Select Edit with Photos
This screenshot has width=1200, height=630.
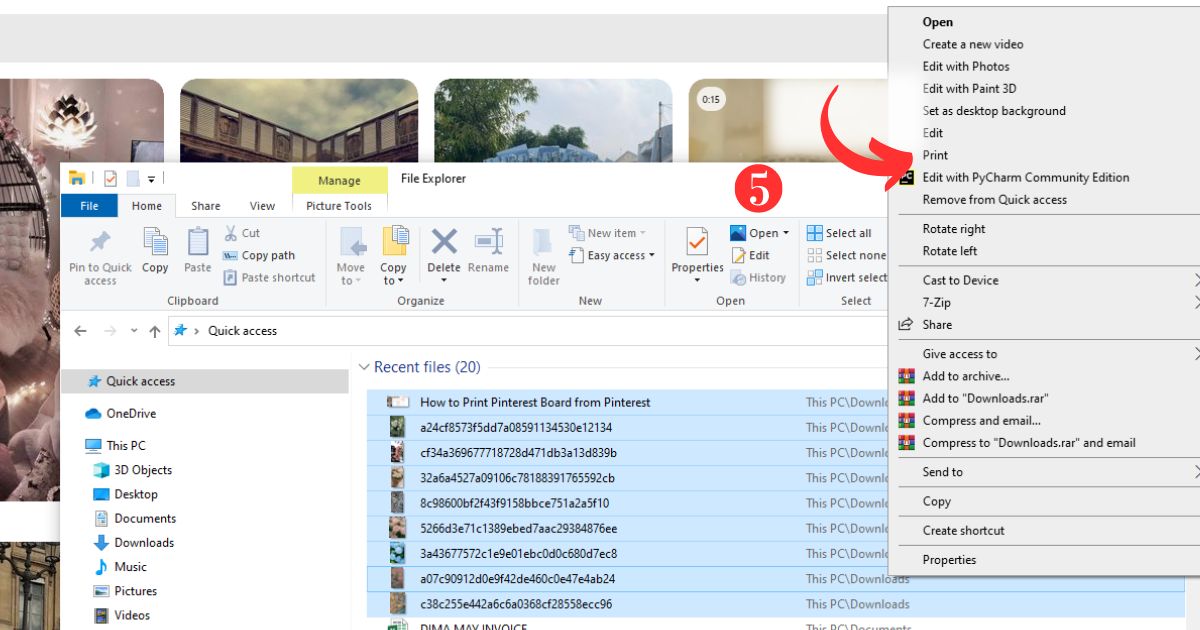(966, 66)
